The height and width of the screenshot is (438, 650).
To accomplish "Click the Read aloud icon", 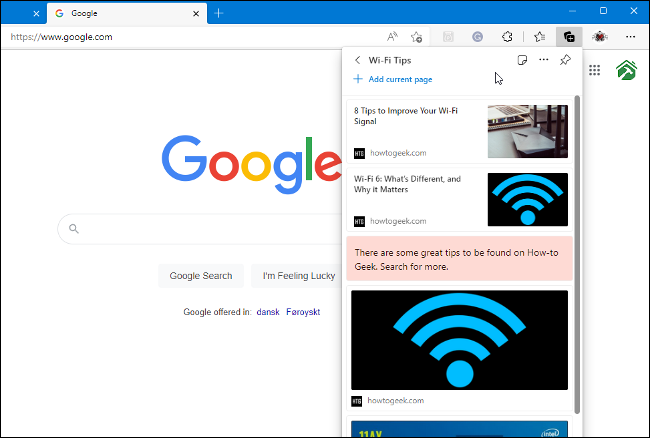I will pyautogui.click(x=392, y=37).
